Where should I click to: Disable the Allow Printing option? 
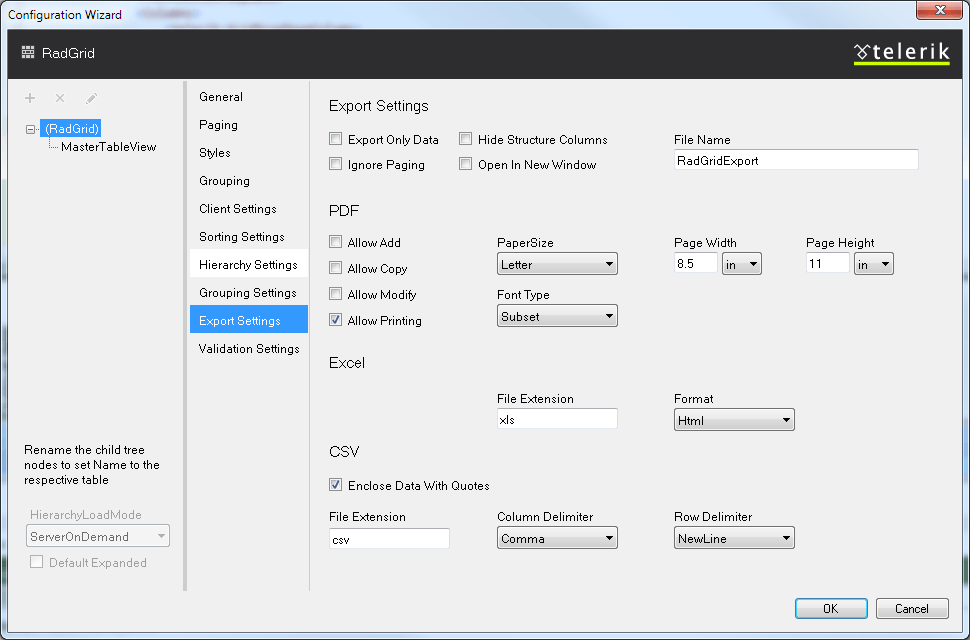click(x=335, y=320)
